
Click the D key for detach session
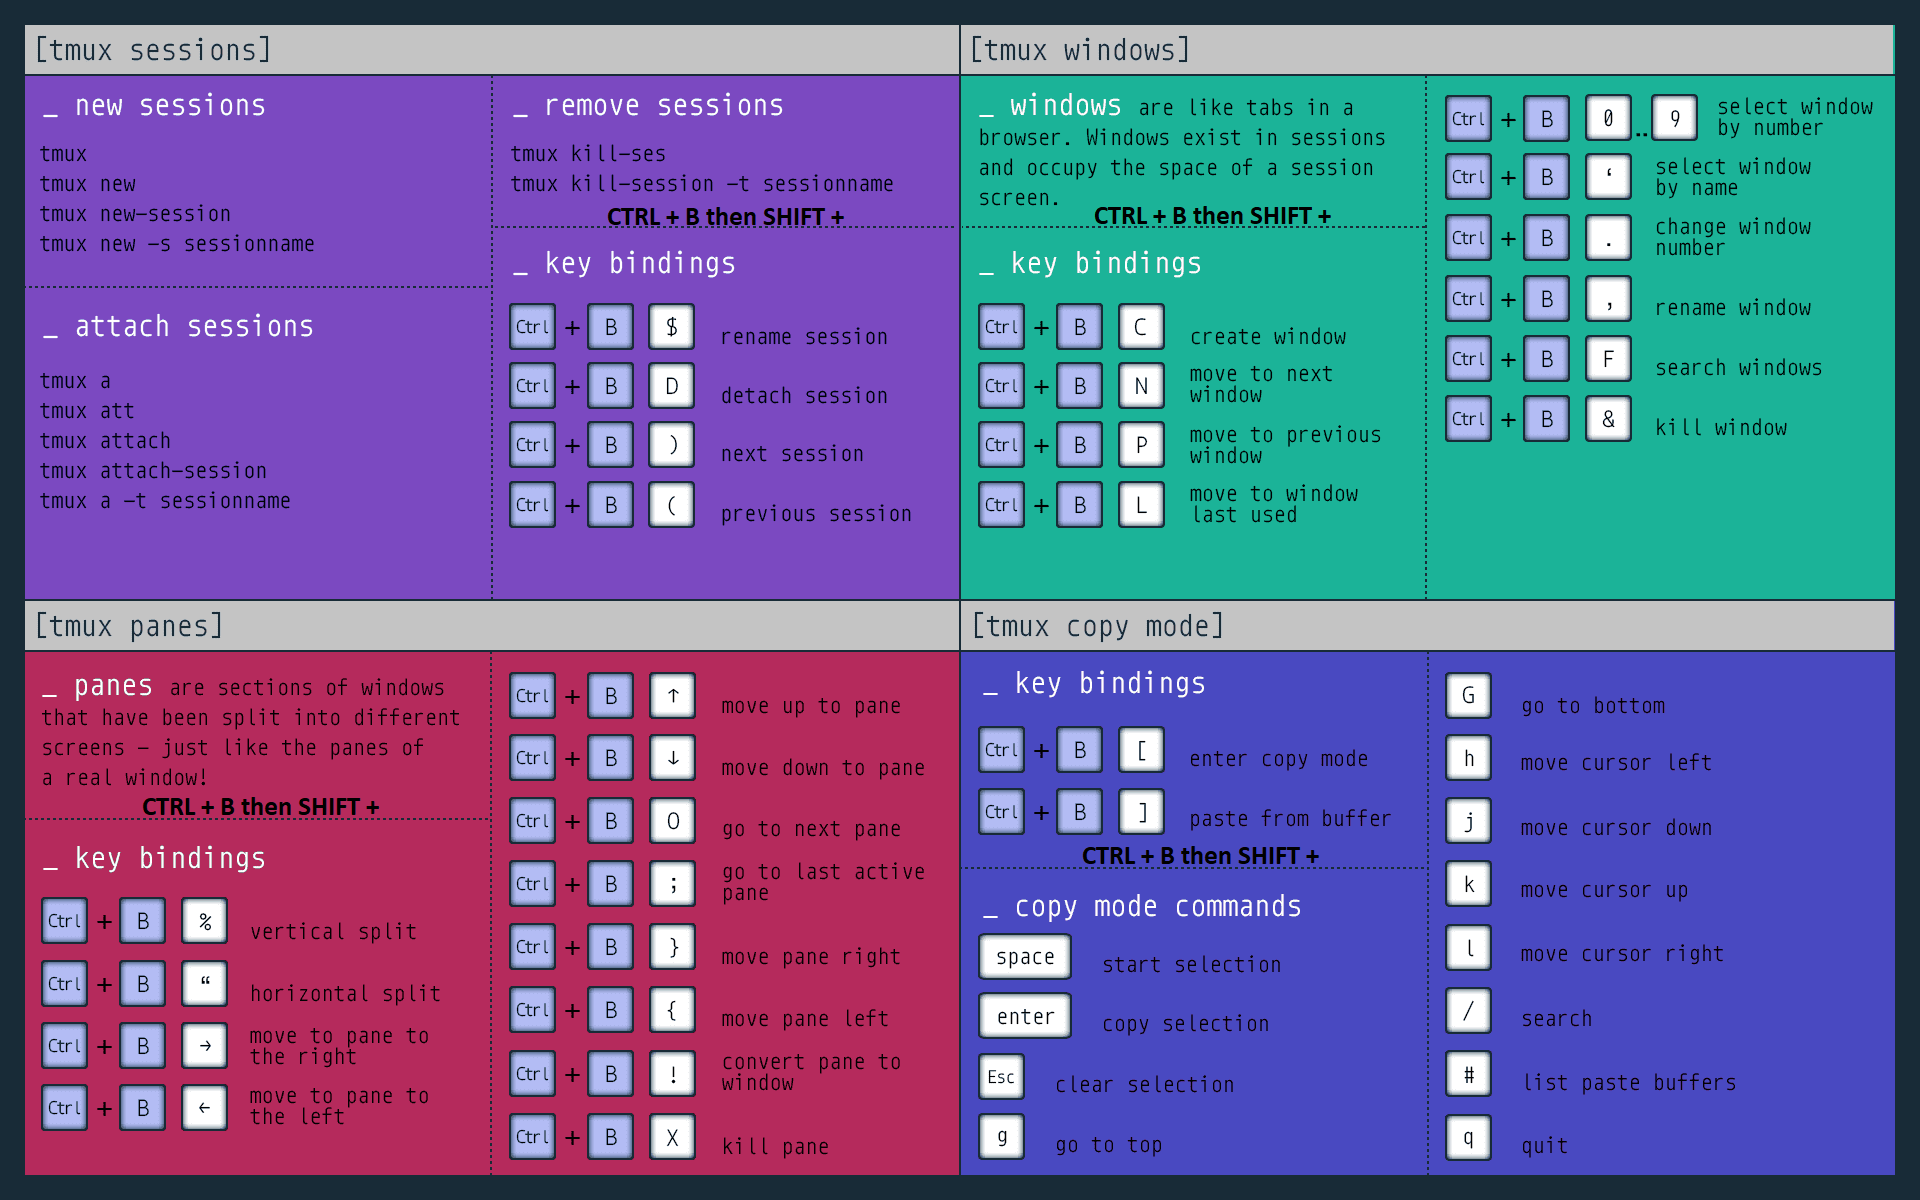pyautogui.click(x=671, y=386)
